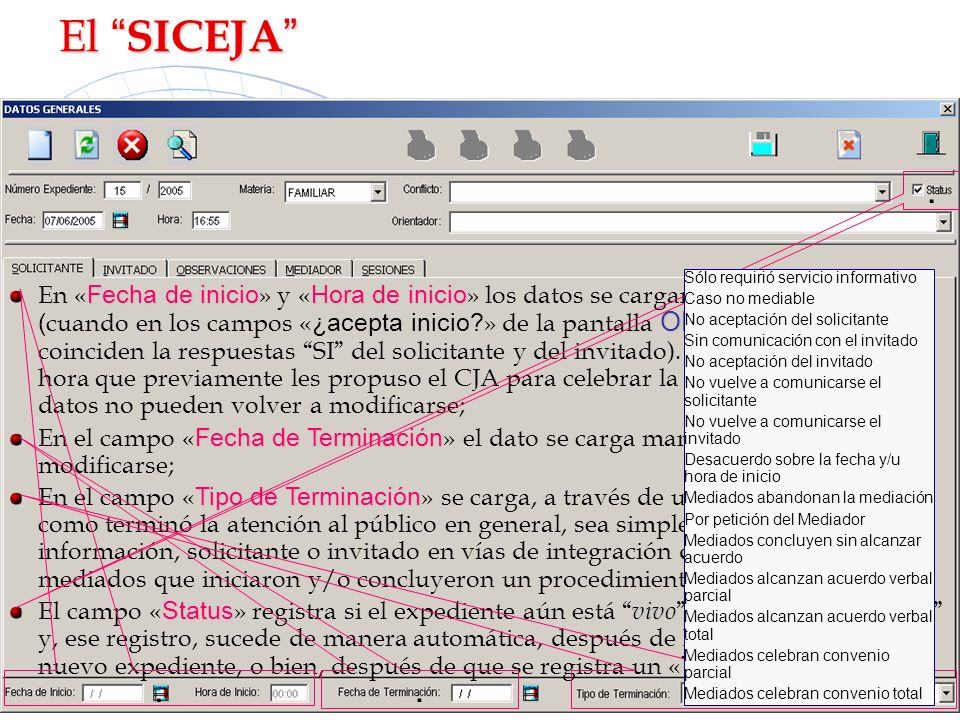Viewport: 960px width, 720px height.
Task: Click the Hora de Inicio time field
Action: pos(288,694)
